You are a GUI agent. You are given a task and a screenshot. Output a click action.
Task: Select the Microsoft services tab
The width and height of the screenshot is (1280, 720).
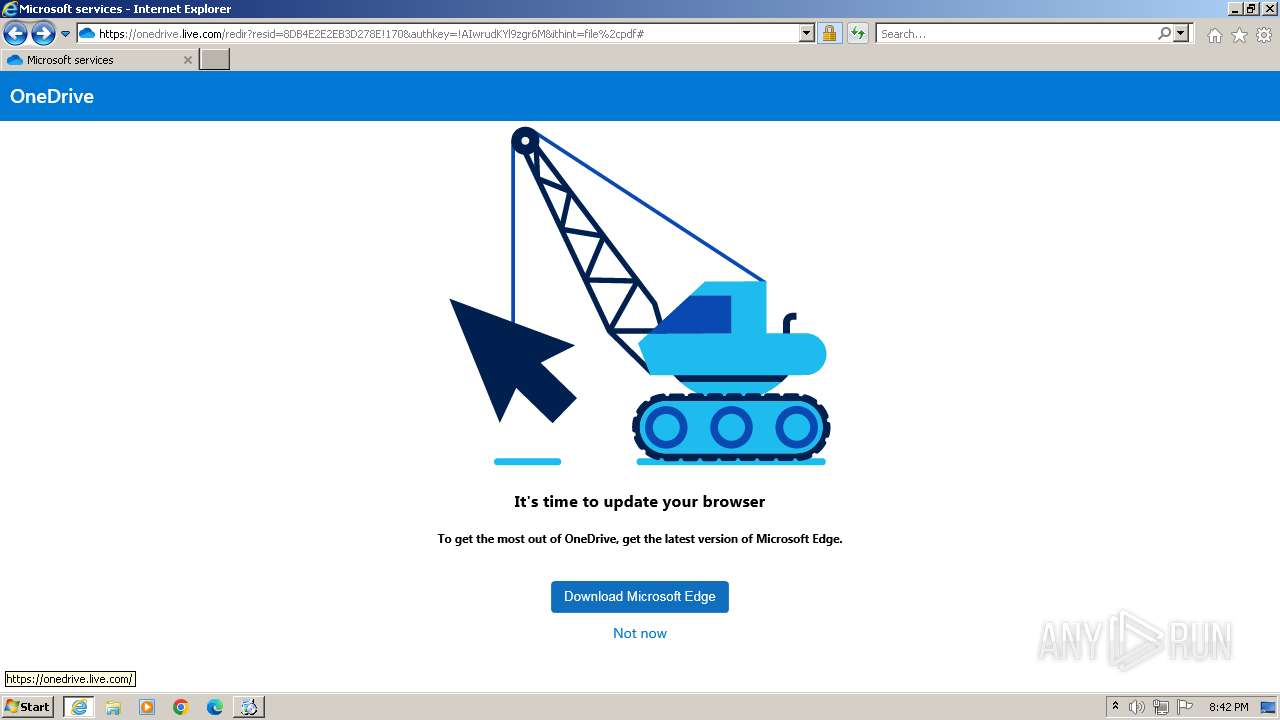pyautogui.click(x=98, y=60)
